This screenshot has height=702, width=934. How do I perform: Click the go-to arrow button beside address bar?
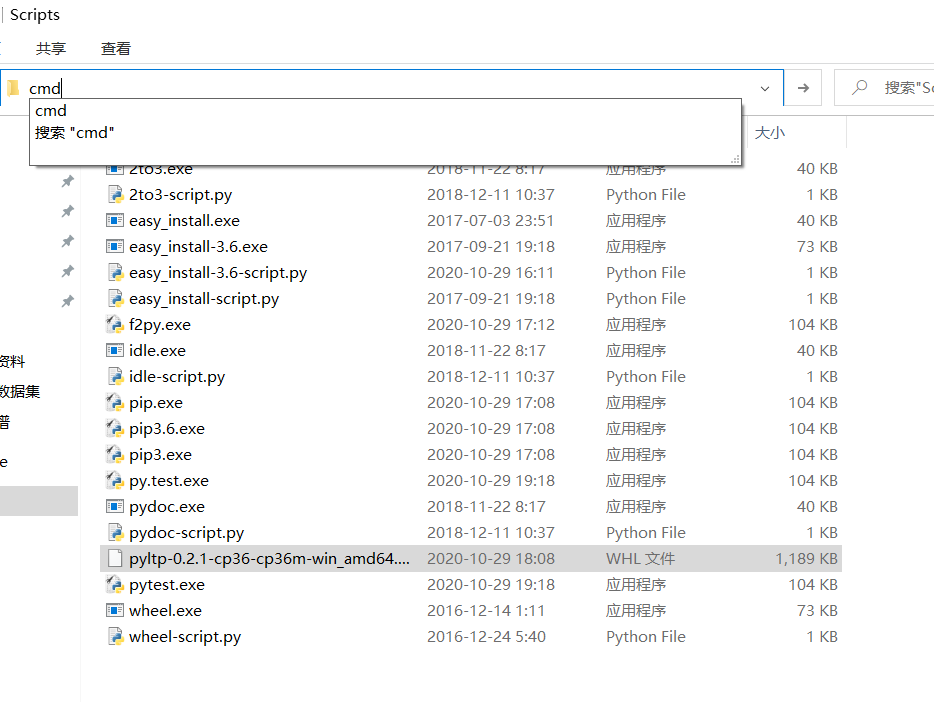(803, 88)
